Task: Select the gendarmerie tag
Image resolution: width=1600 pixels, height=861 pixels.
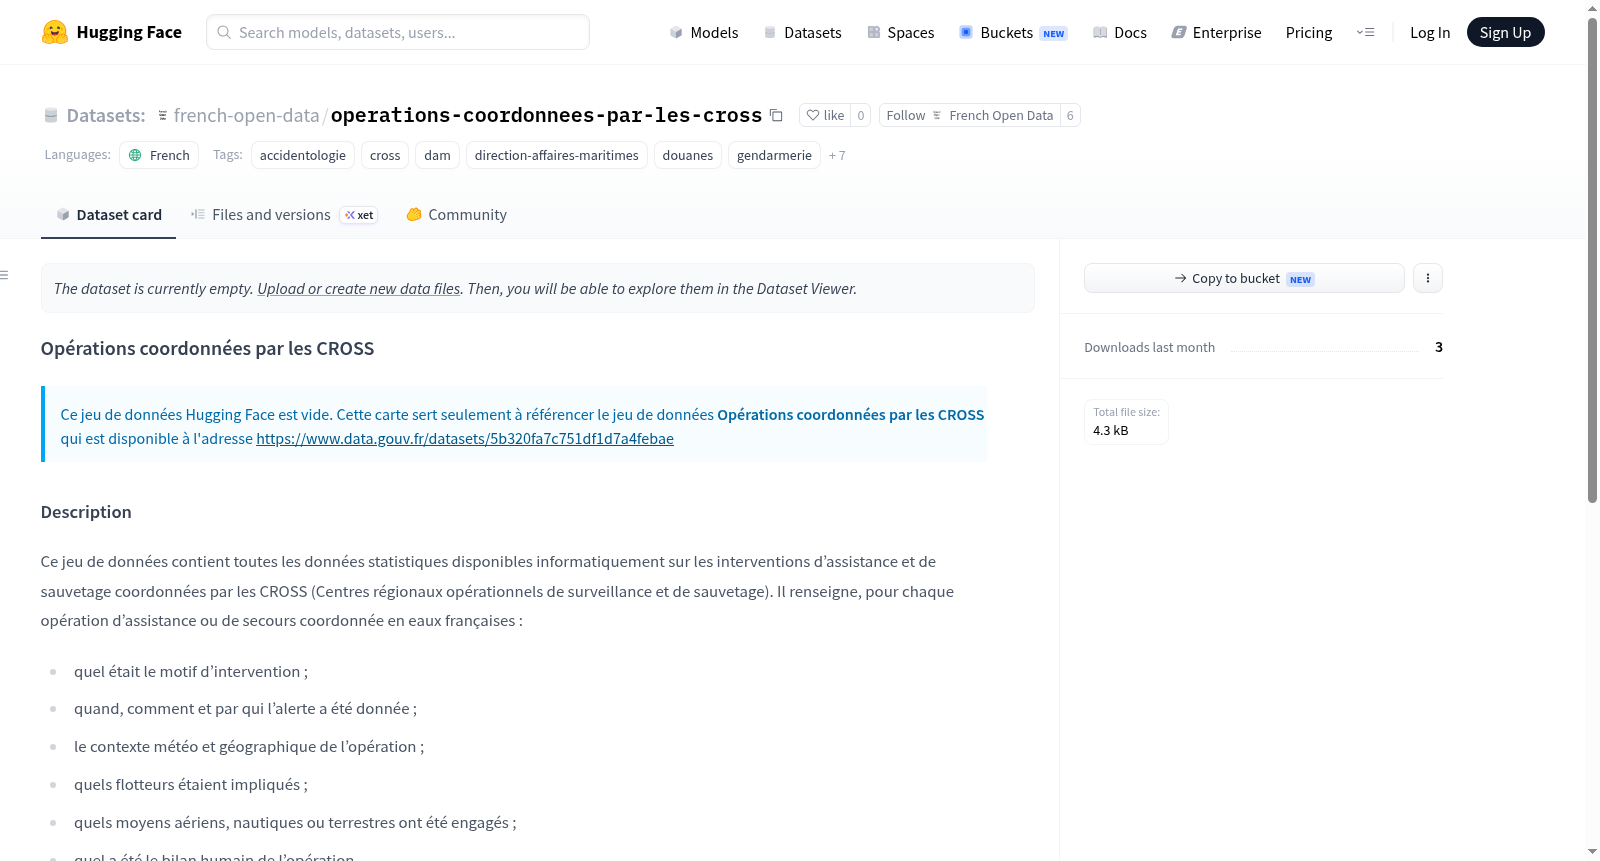Action: 774,155
